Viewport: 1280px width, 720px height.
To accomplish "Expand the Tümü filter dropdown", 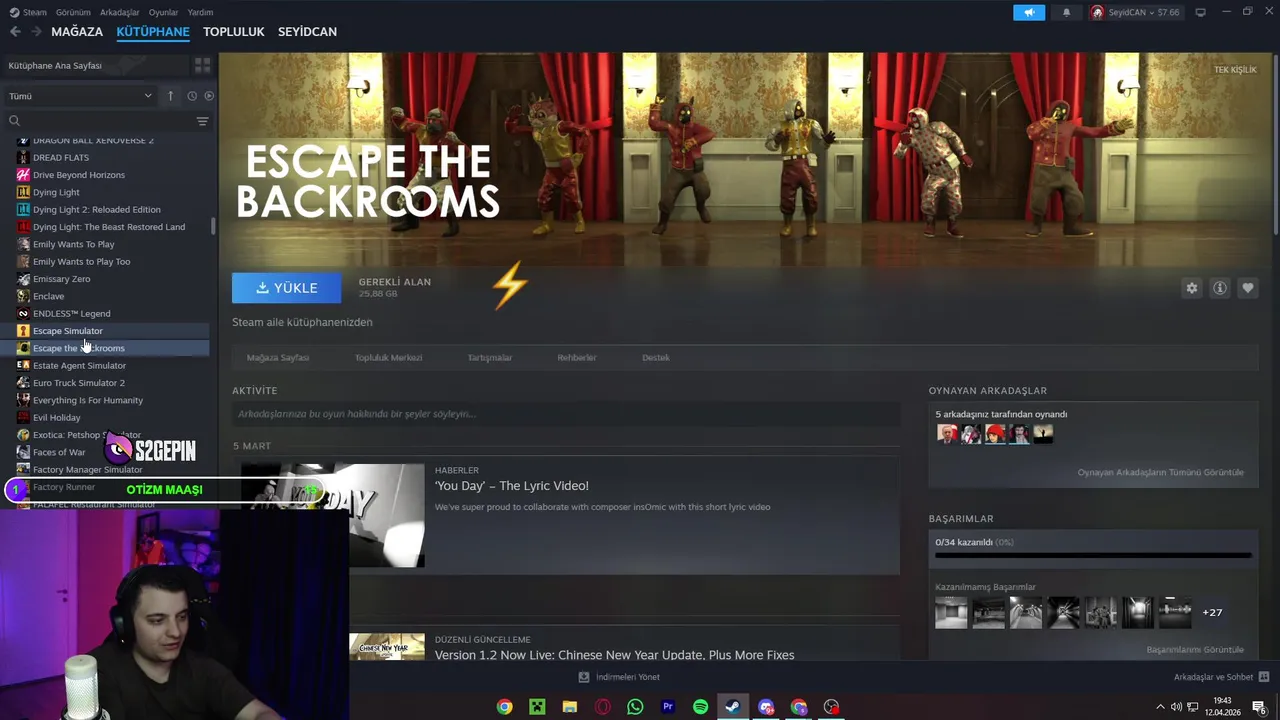I will 80,96.
